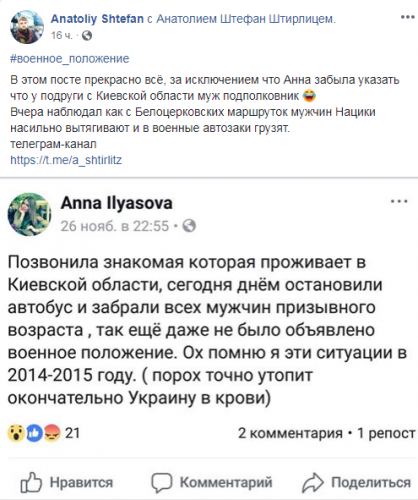Open the Anna Ilyasova name link
This screenshot has width=418, height=500.
coord(117,203)
